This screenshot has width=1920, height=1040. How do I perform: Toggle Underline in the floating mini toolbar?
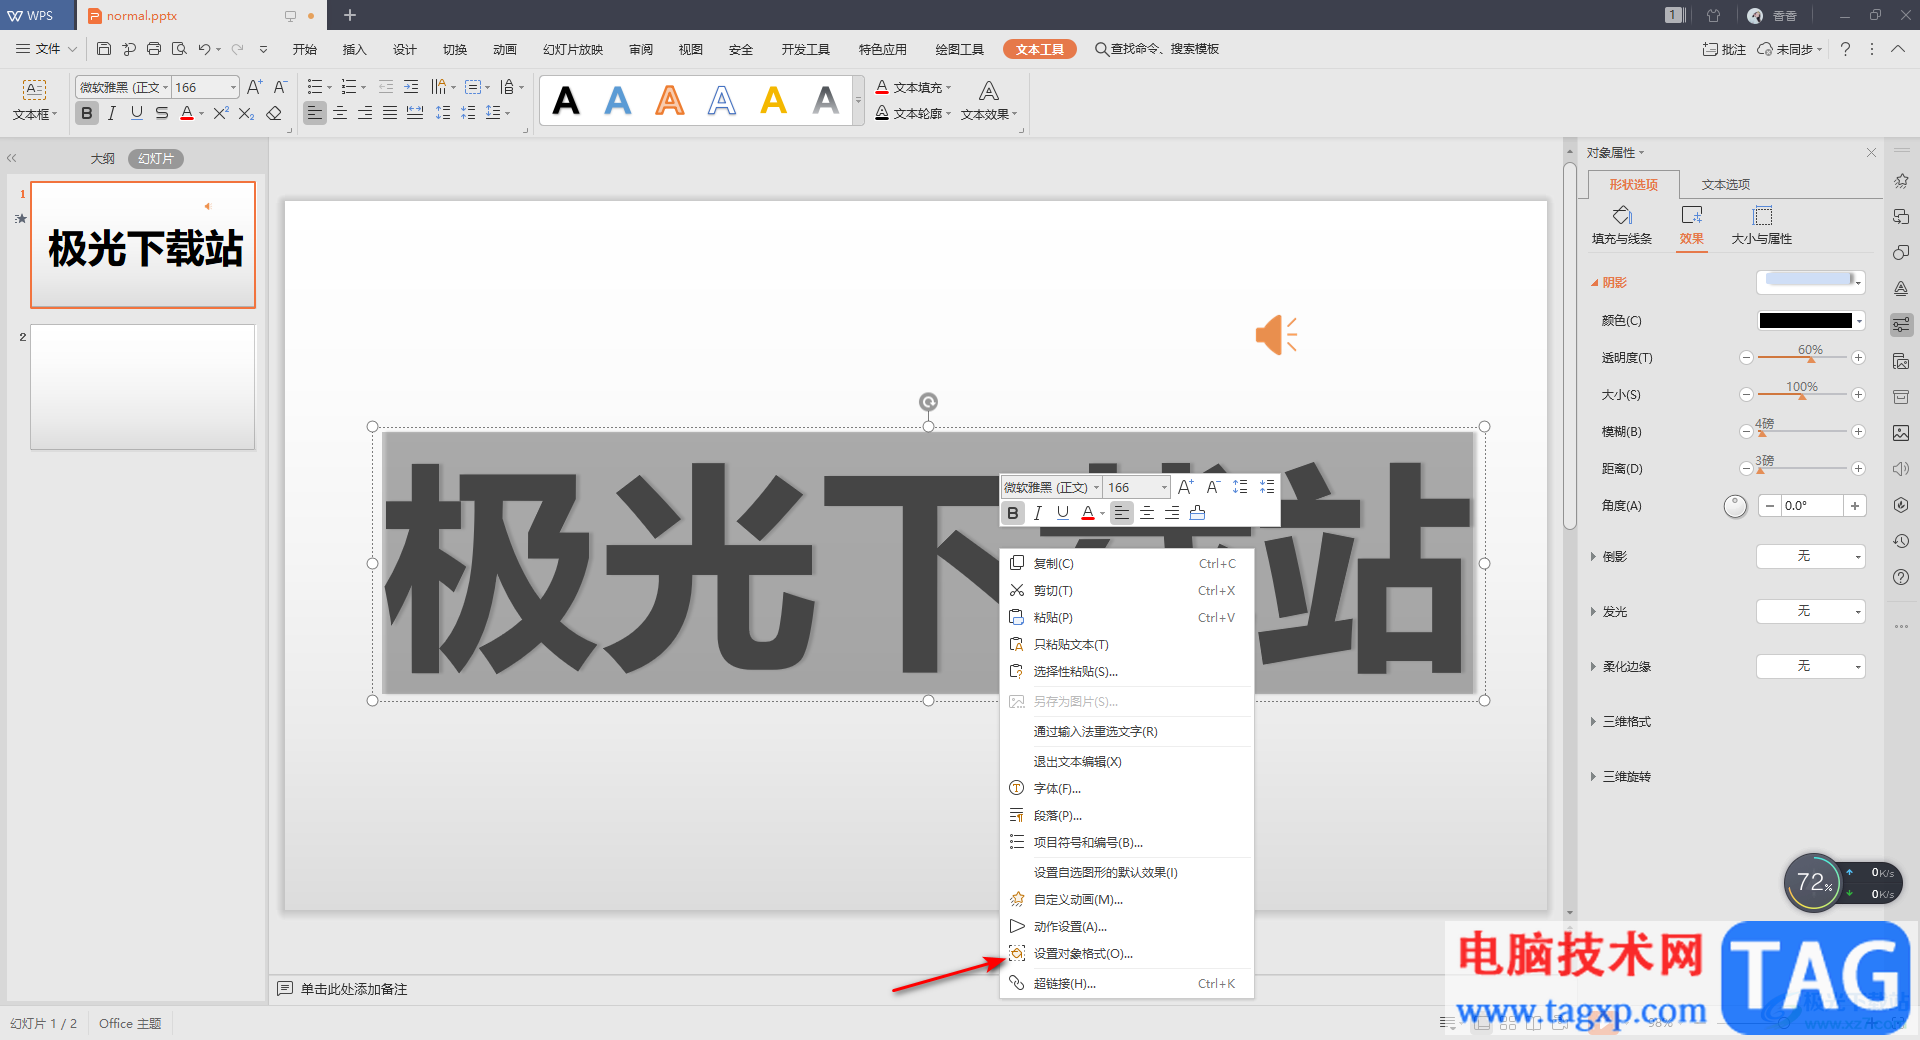[1063, 513]
